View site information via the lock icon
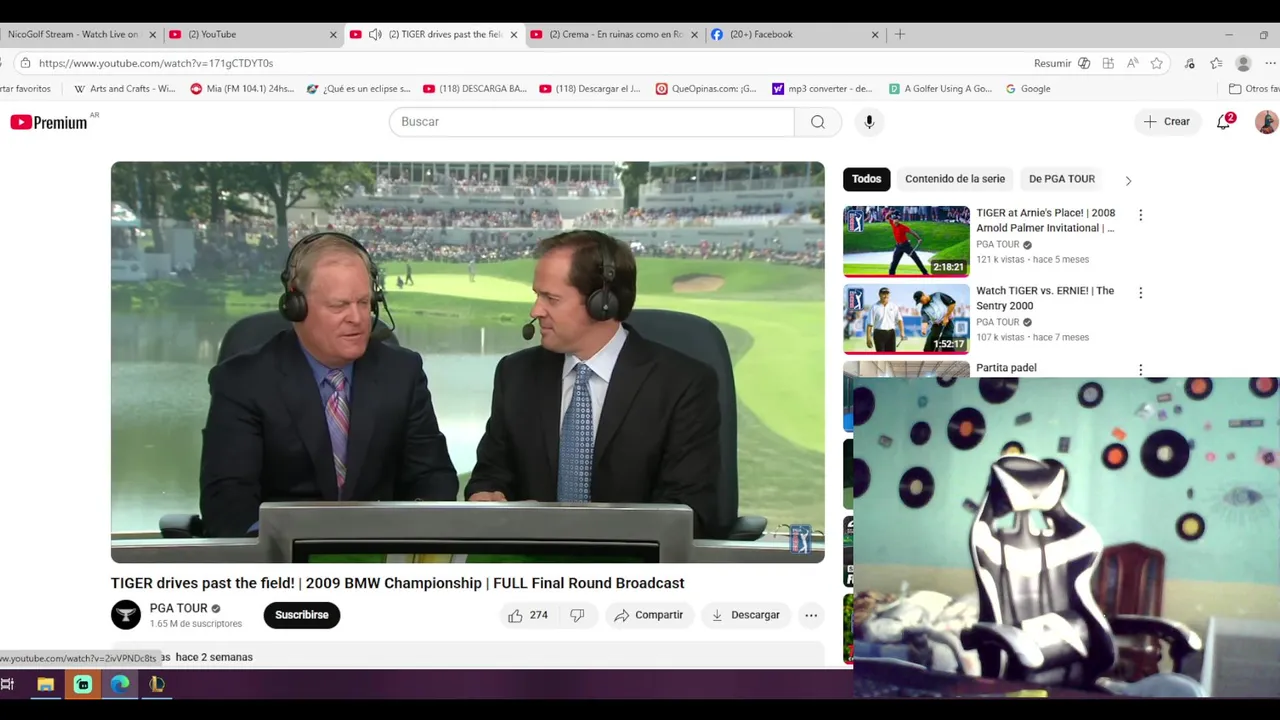Viewport: 1280px width, 720px height. pos(25,63)
